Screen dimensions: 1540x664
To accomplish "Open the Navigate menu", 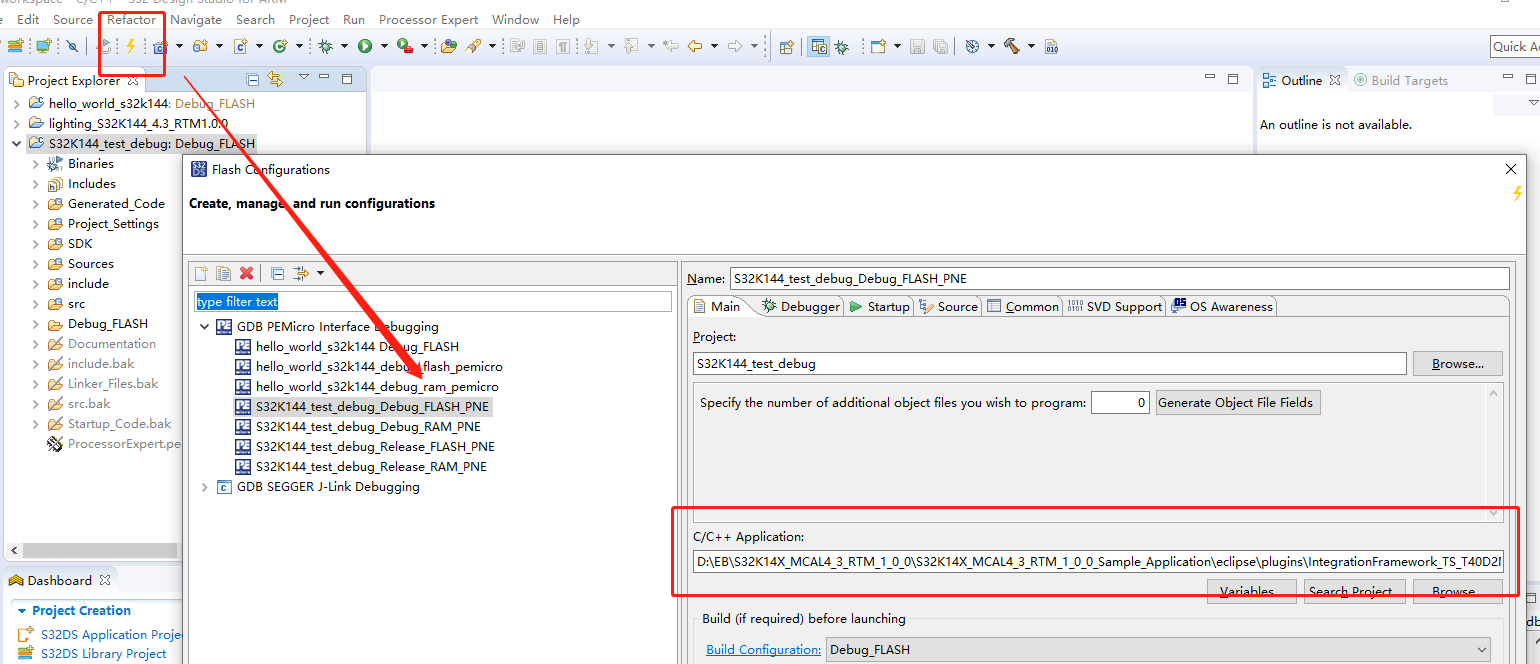I will point(196,19).
